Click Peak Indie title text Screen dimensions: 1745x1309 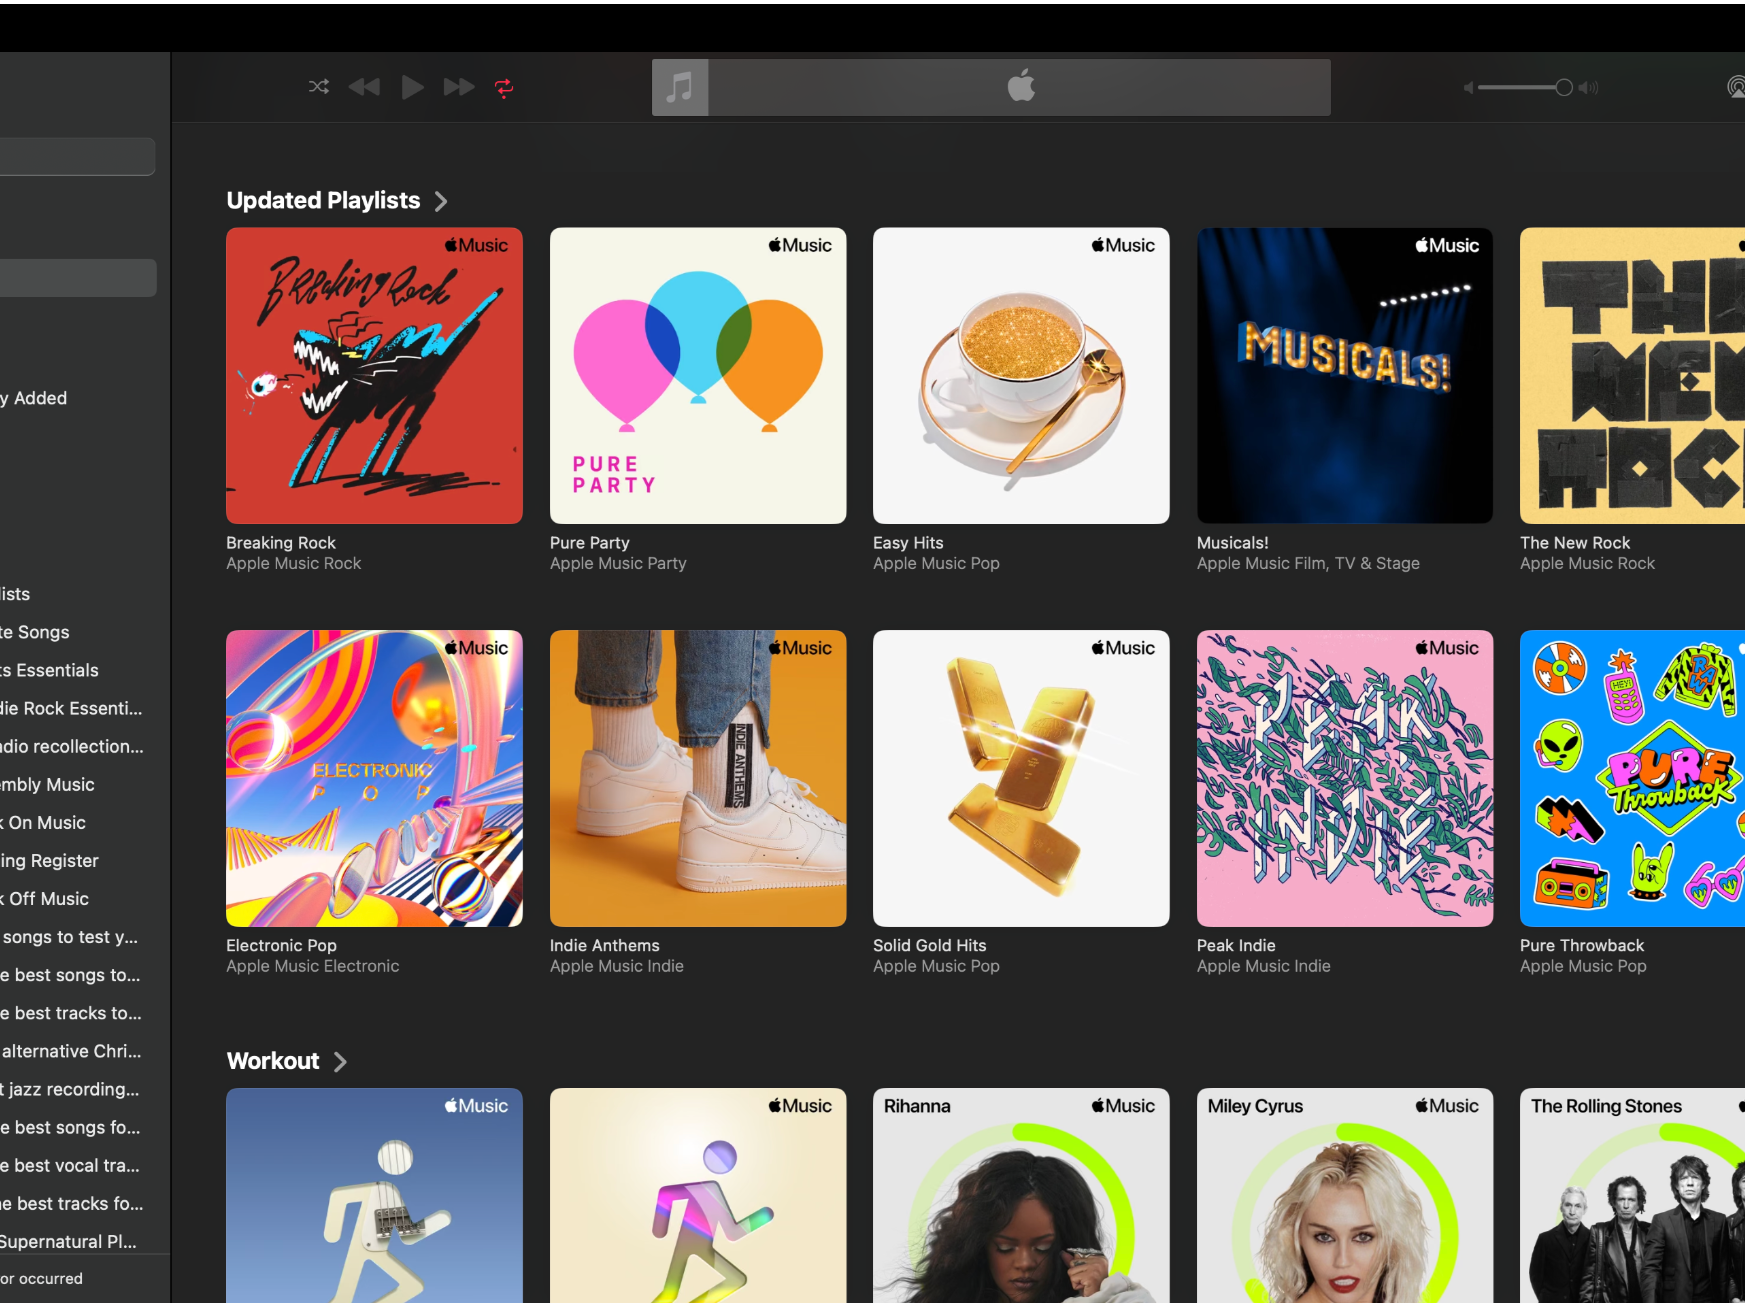pos(1236,946)
